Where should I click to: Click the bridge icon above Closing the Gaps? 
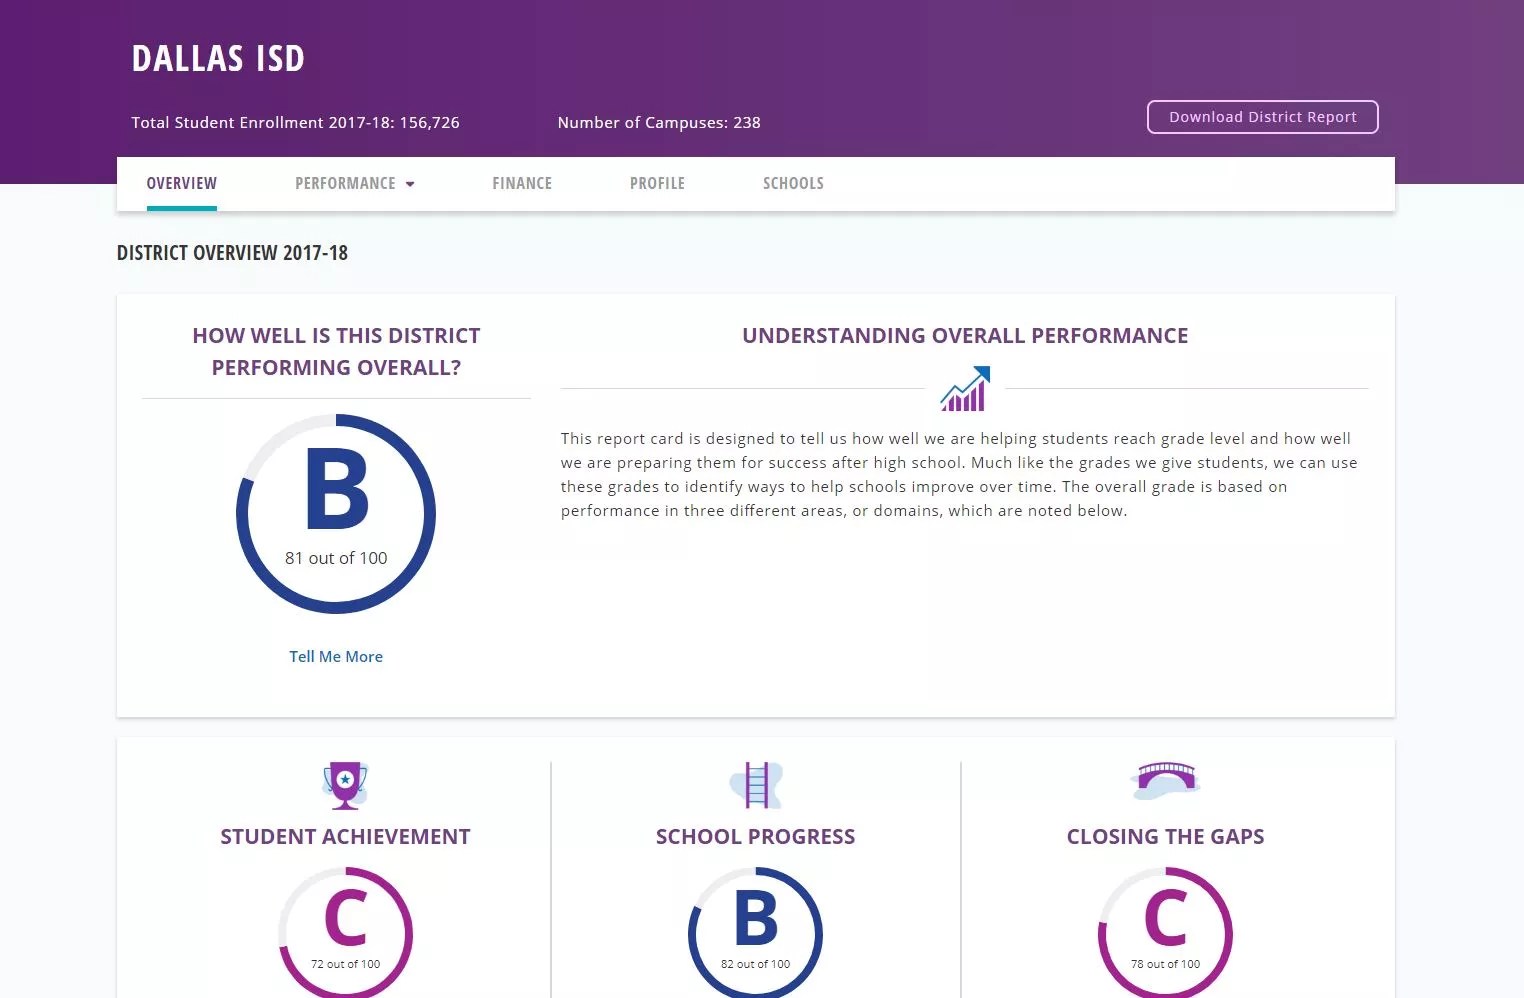(1165, 779)
